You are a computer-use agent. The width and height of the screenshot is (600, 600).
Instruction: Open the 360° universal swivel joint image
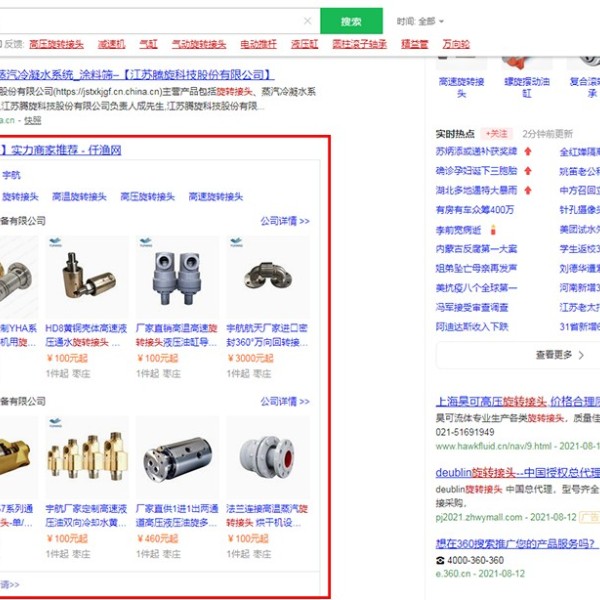click(268, 276)
